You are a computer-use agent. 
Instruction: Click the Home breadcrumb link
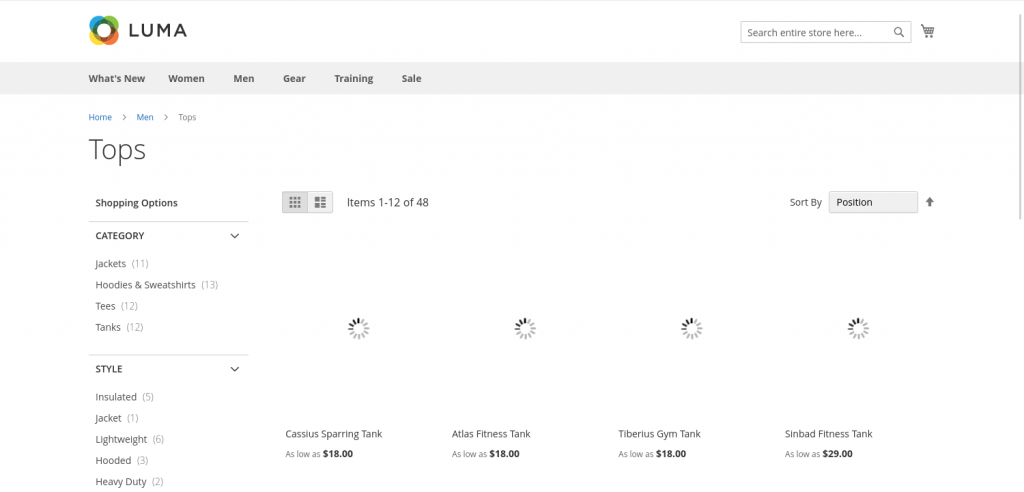pyautogui.click(x=100, y=117)
